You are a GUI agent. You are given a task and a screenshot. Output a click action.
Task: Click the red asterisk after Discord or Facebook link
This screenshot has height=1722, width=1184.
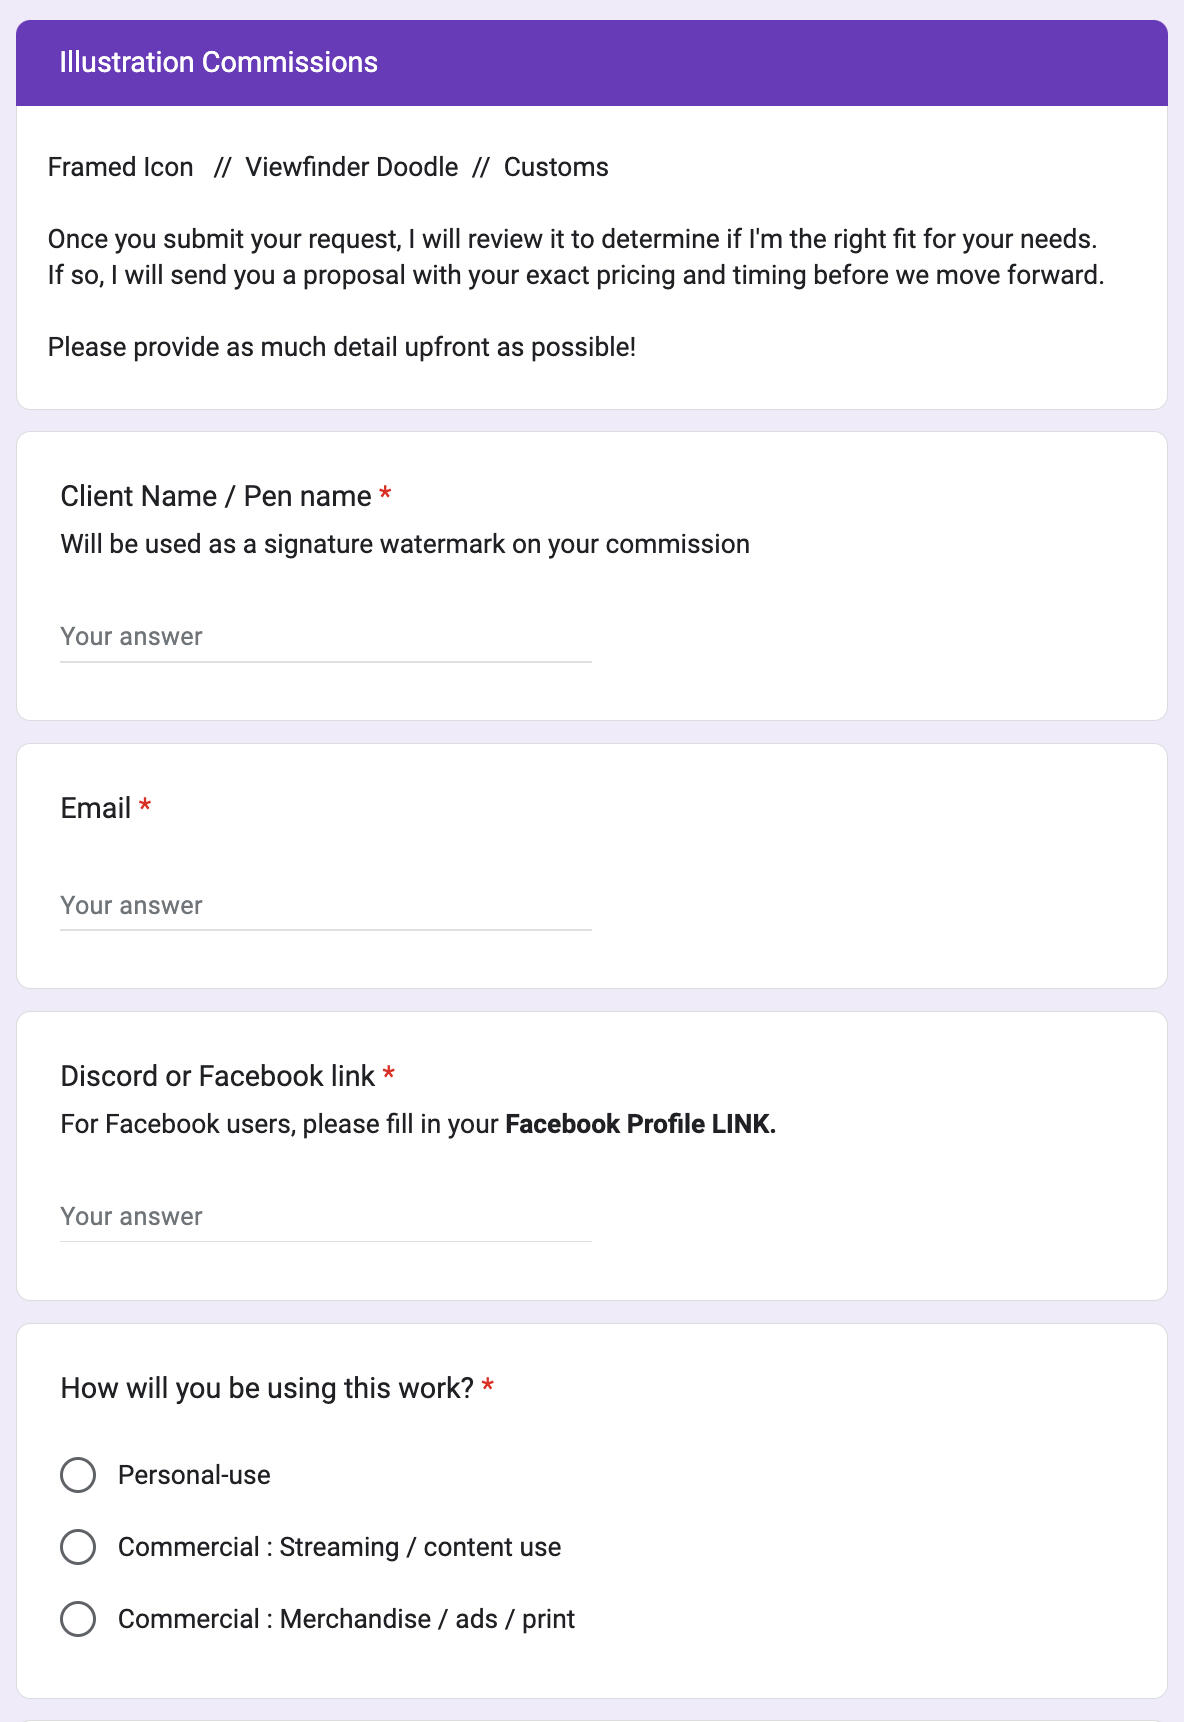click(x=389, y=1074)
